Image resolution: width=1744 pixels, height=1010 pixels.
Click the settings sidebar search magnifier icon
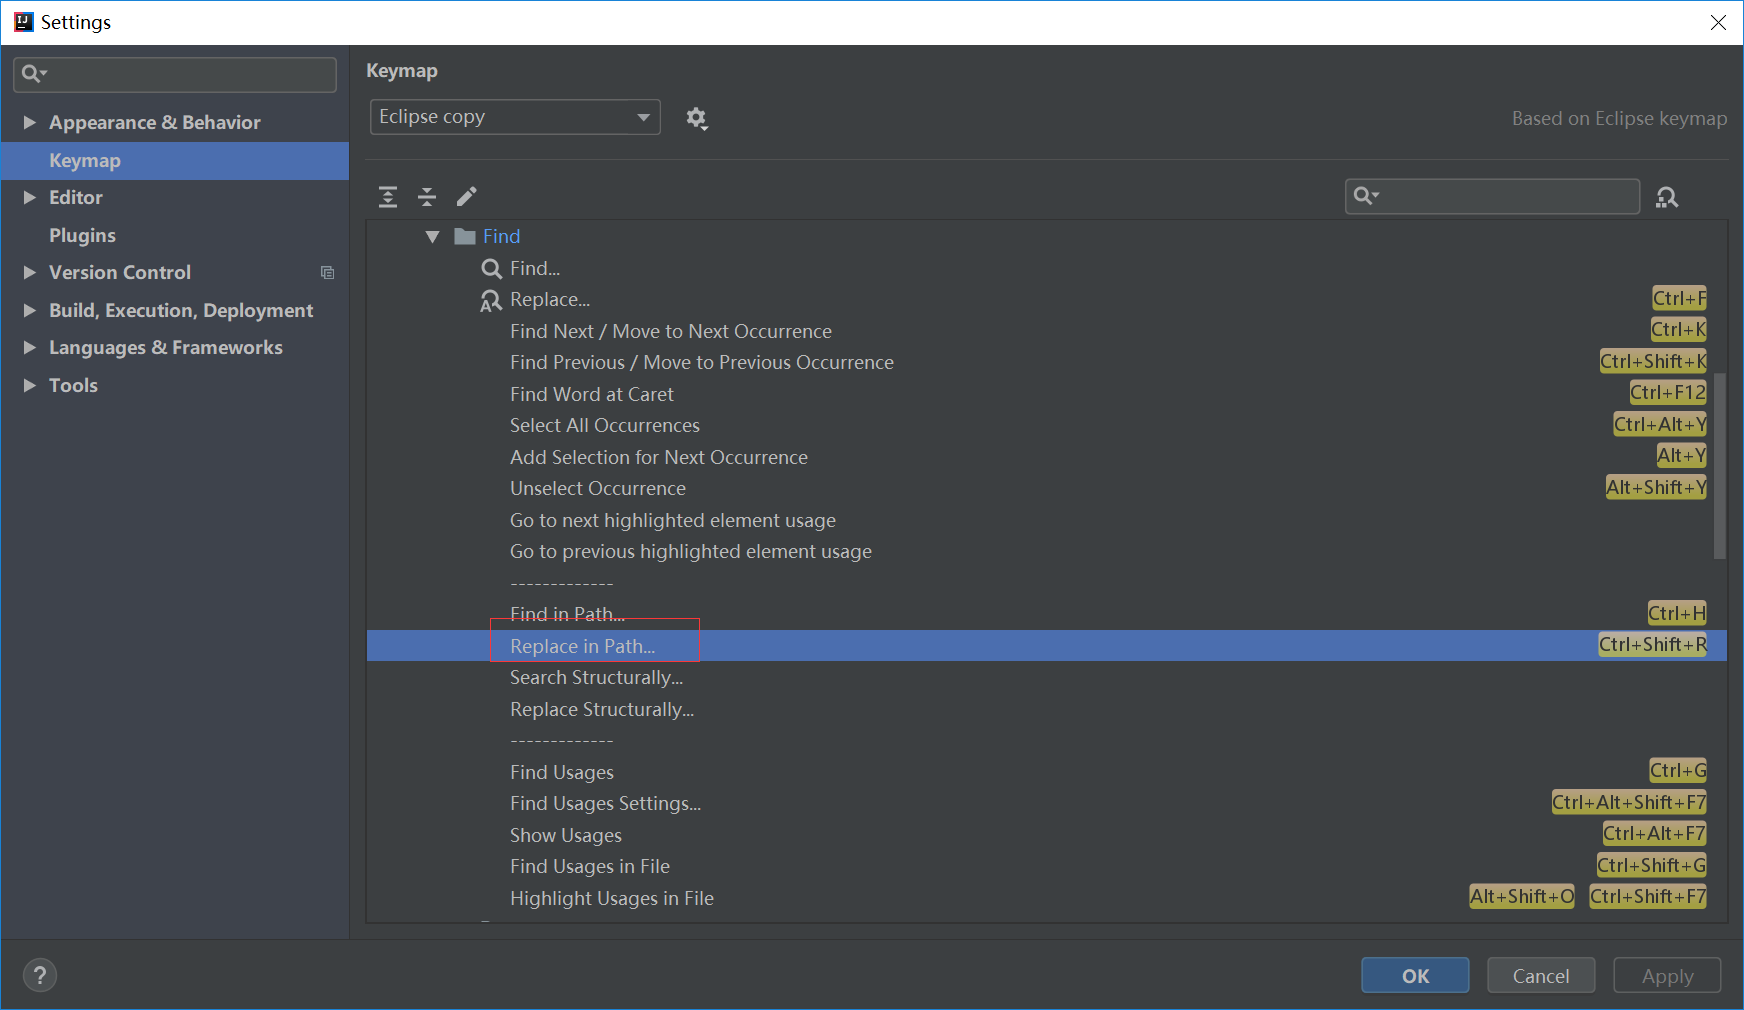tap(34, 73)
